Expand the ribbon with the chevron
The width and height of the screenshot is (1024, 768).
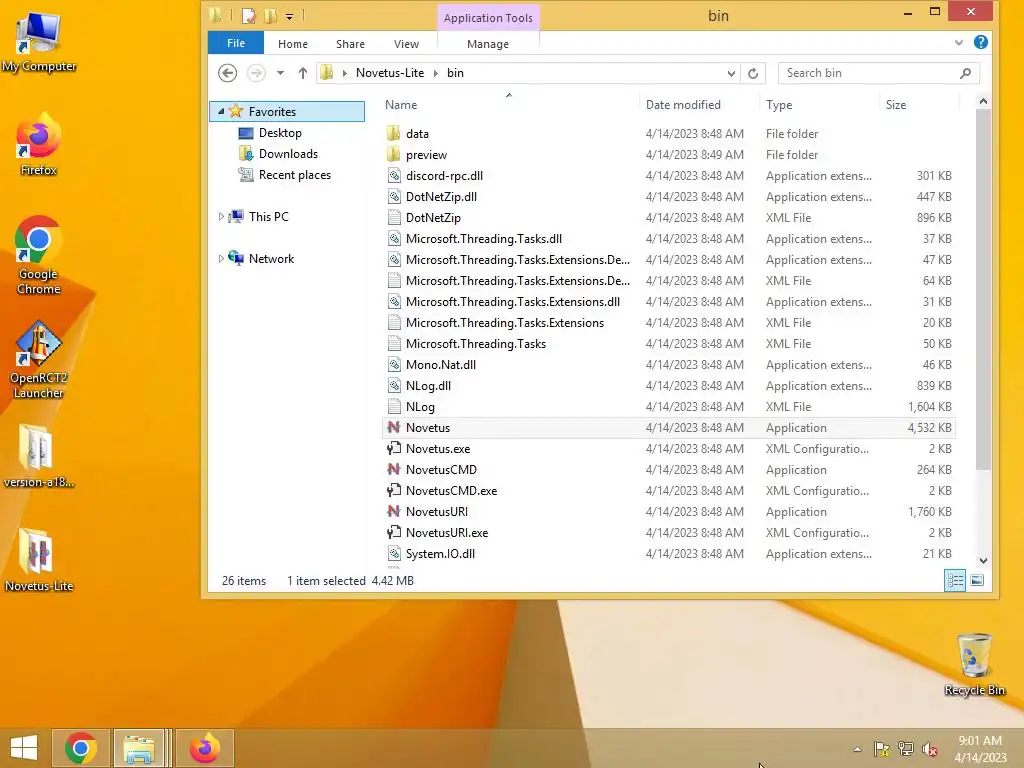(958, 42)
